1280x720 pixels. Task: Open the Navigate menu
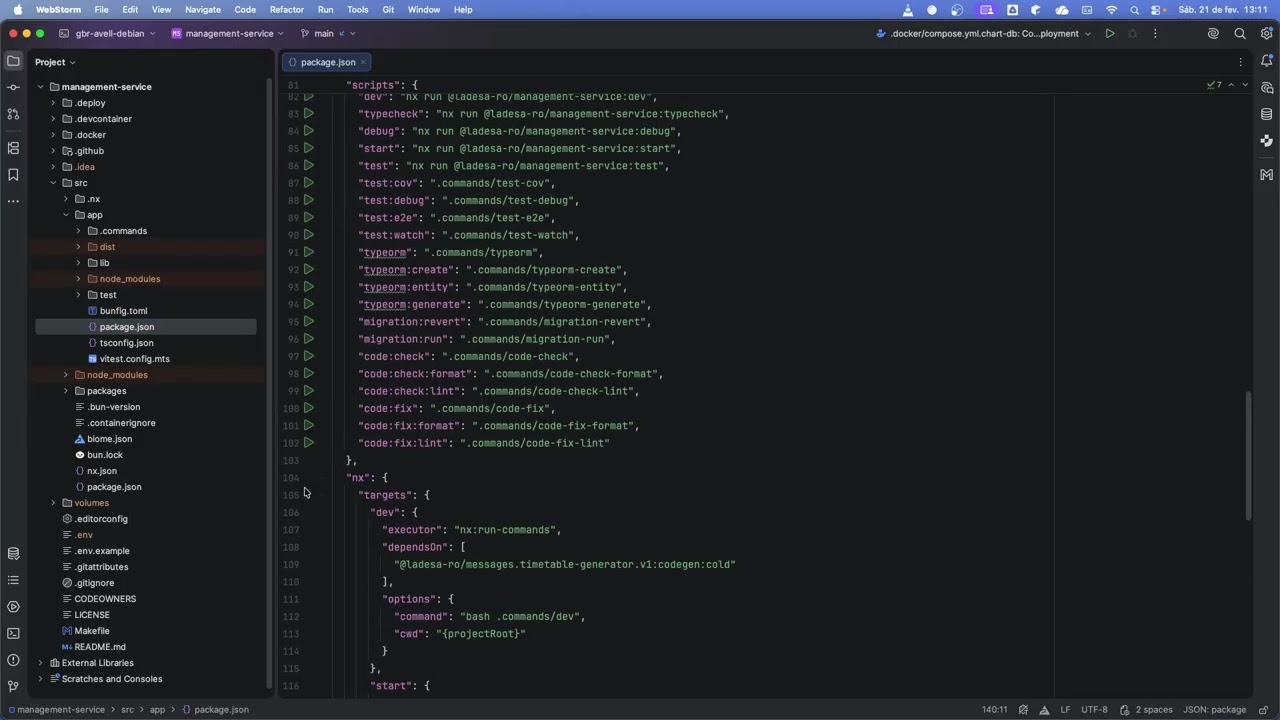click(x=203, y=9)
